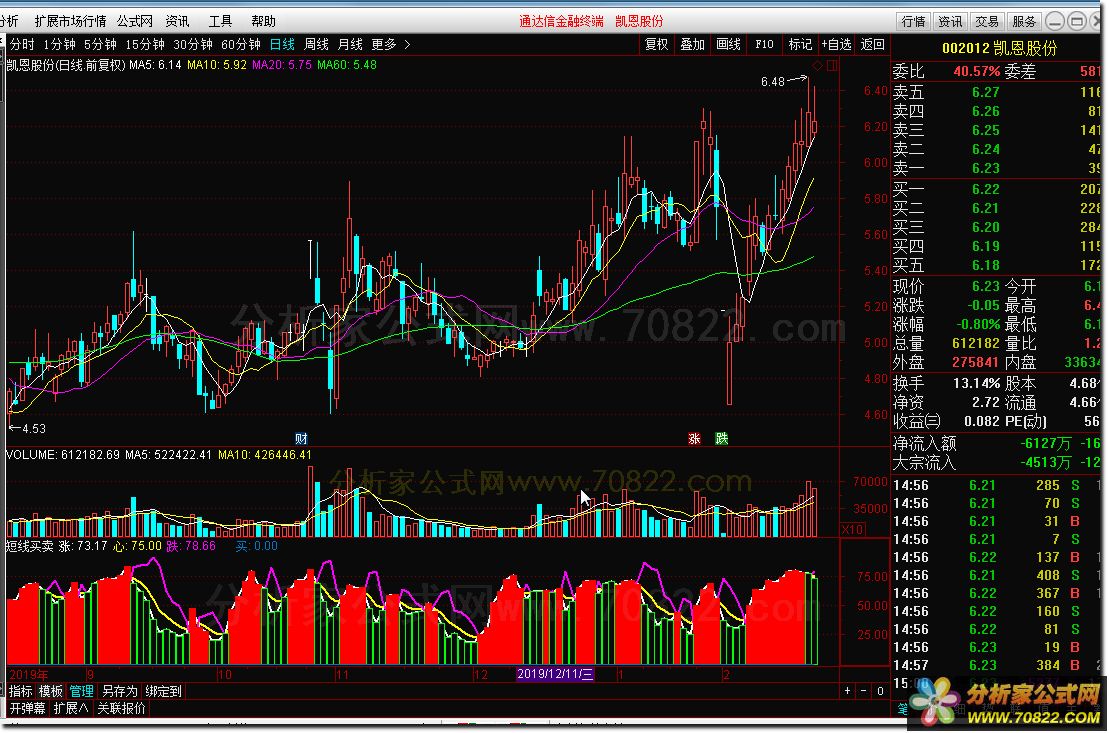Click the 短线买卖 indicator title
Screen dimensions: 1109x733
[x=30, y=546]
